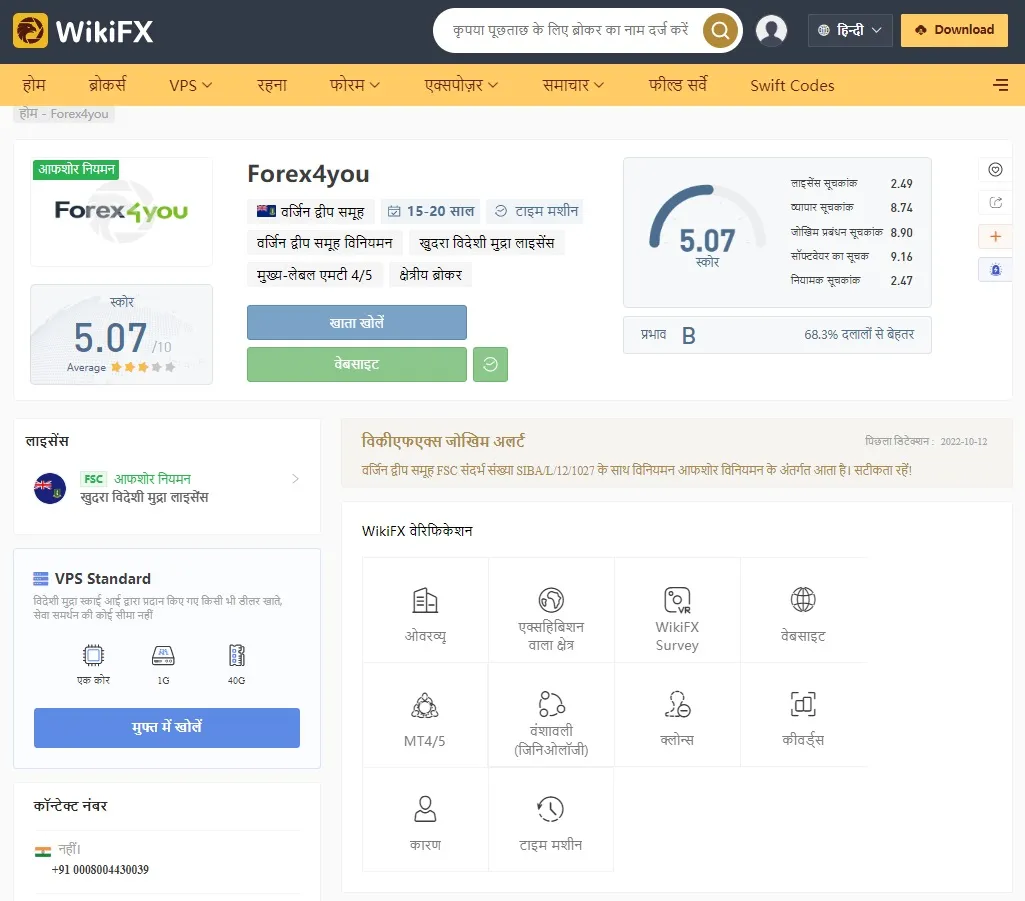Image resolution: width=1025 pixels, height=901 pixels.
Task: Expand the FSC license row arrow
Action: click(x=295, y=479)
